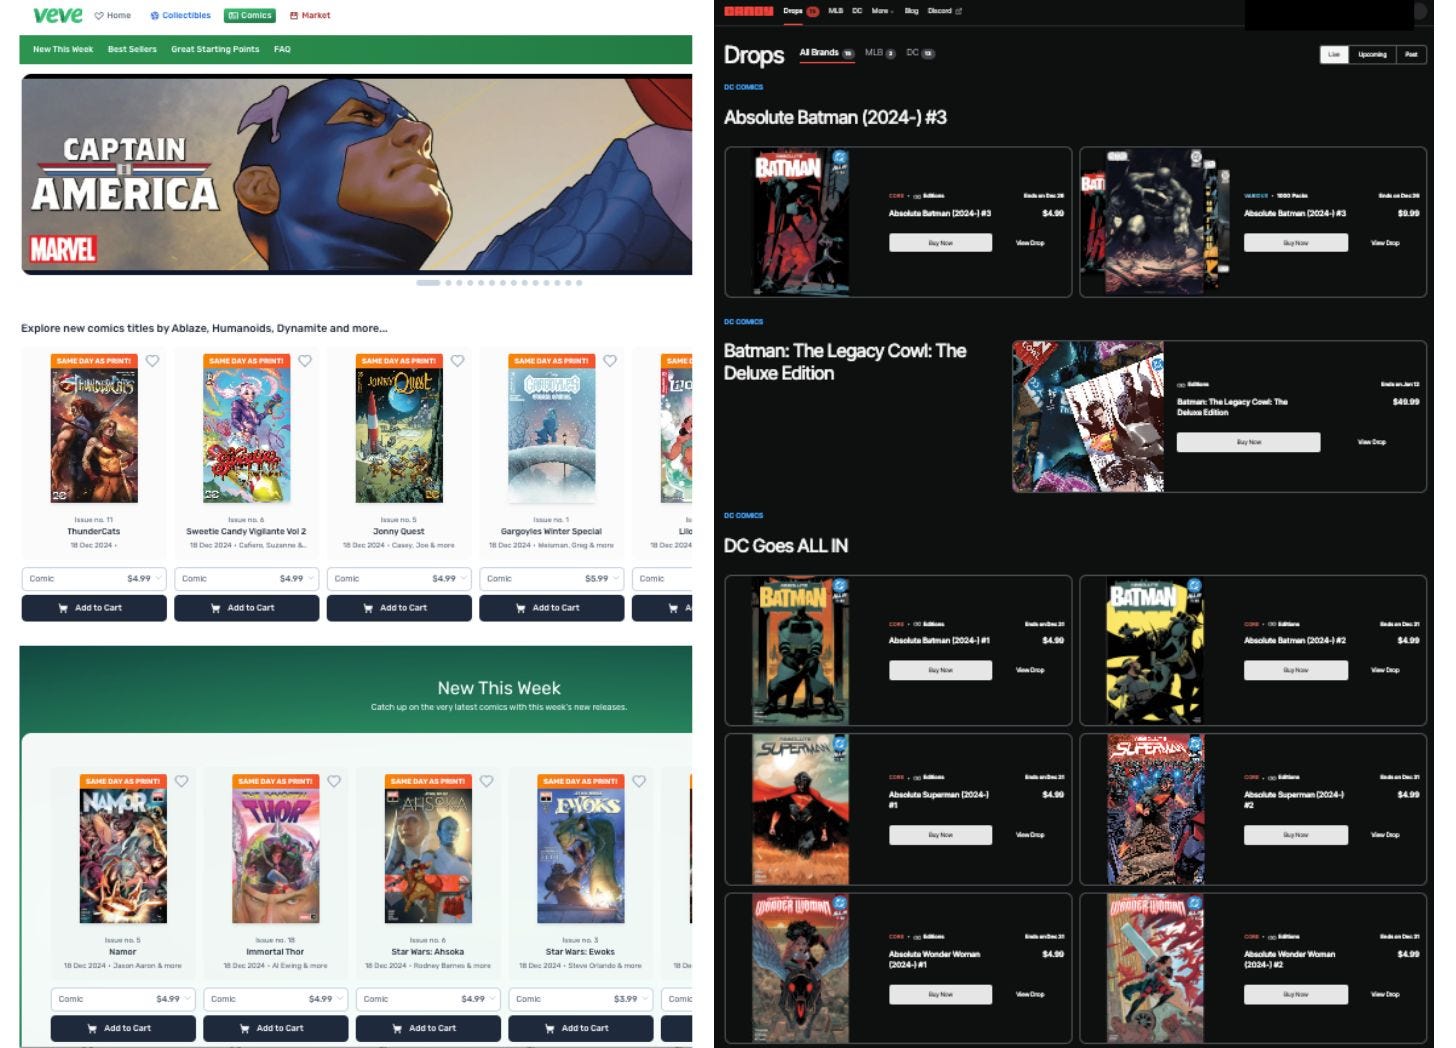Screen dimensions: 1456x1048
Task: Add ThunderCats to cart
Action: tap(94, 608)
